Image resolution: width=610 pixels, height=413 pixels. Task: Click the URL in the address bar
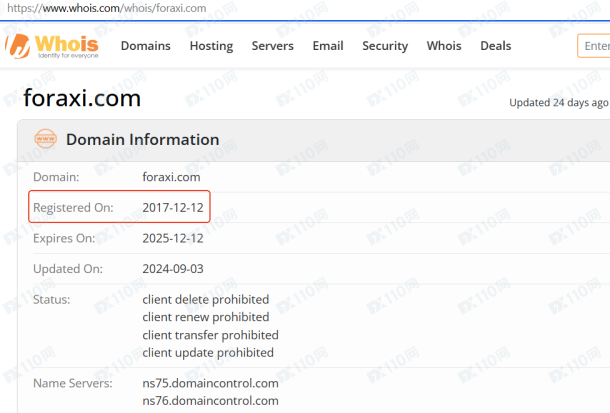(x=107, y=8)
